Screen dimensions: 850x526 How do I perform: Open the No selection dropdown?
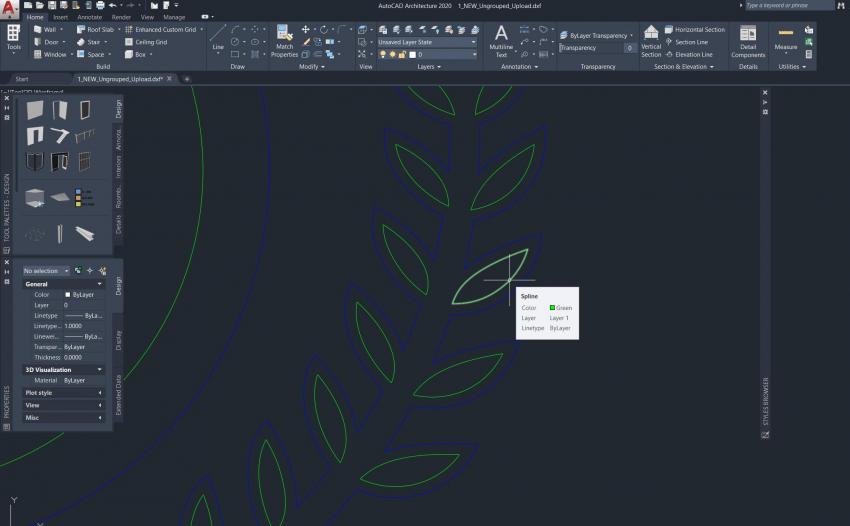click(46, 271)
